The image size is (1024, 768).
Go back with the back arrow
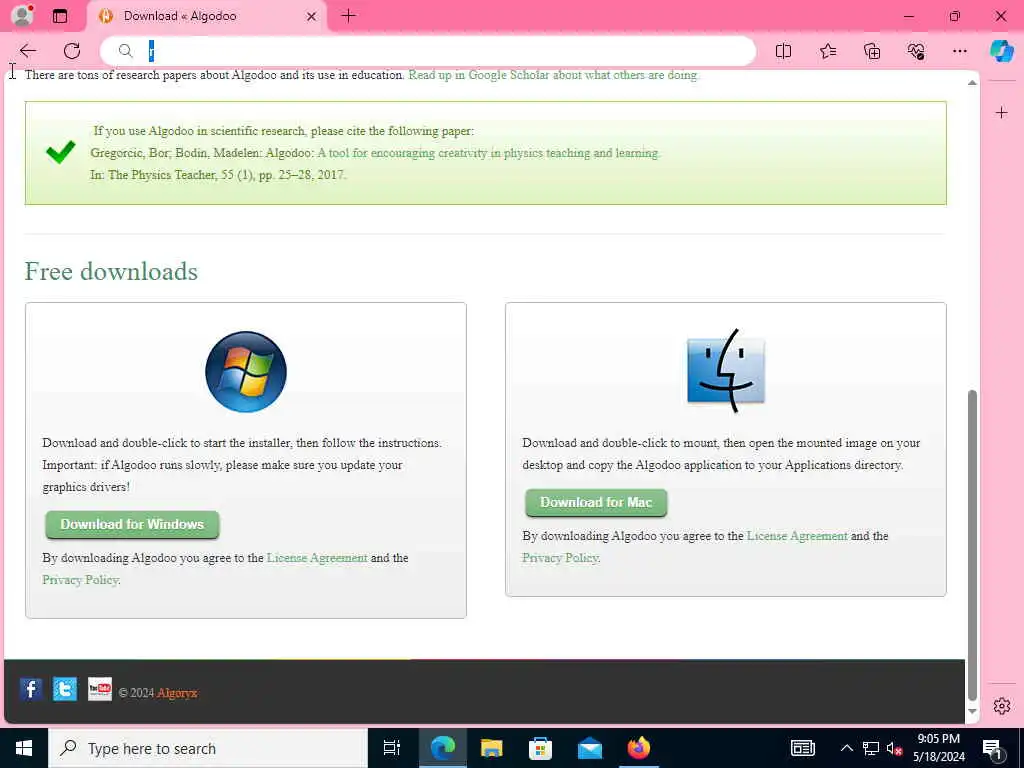27,51
